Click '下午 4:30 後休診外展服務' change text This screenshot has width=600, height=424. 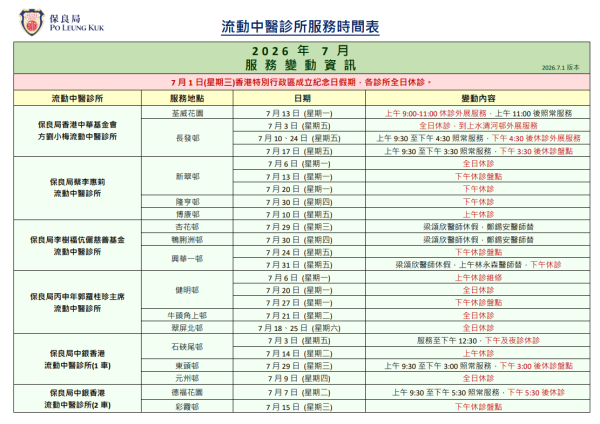coord(536,138)
